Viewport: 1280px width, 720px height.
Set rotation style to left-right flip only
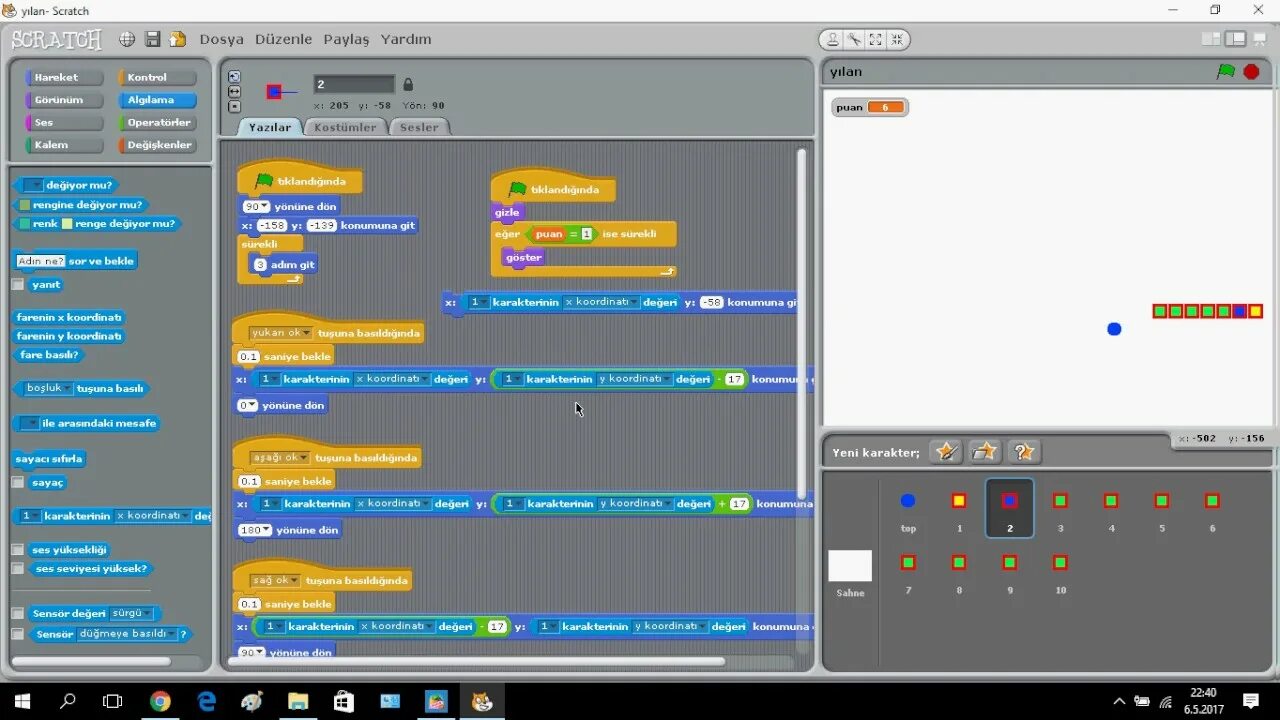coord(234,91)
